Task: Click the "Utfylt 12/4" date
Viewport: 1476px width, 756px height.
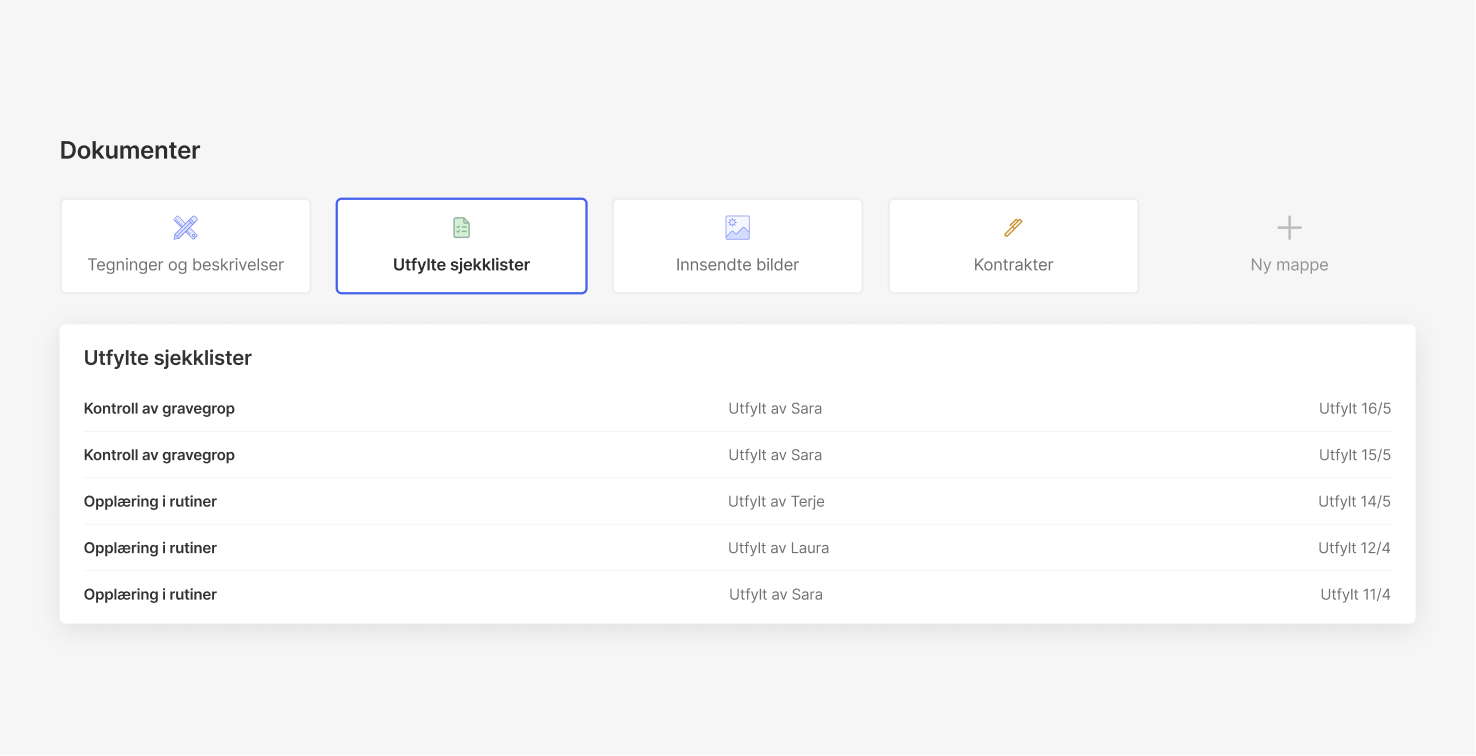Action: [x=1354, y=548]
